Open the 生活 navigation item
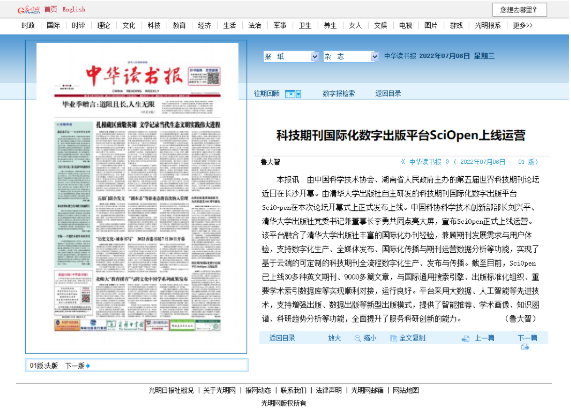571x410 pixels. [x=229, y=25]
